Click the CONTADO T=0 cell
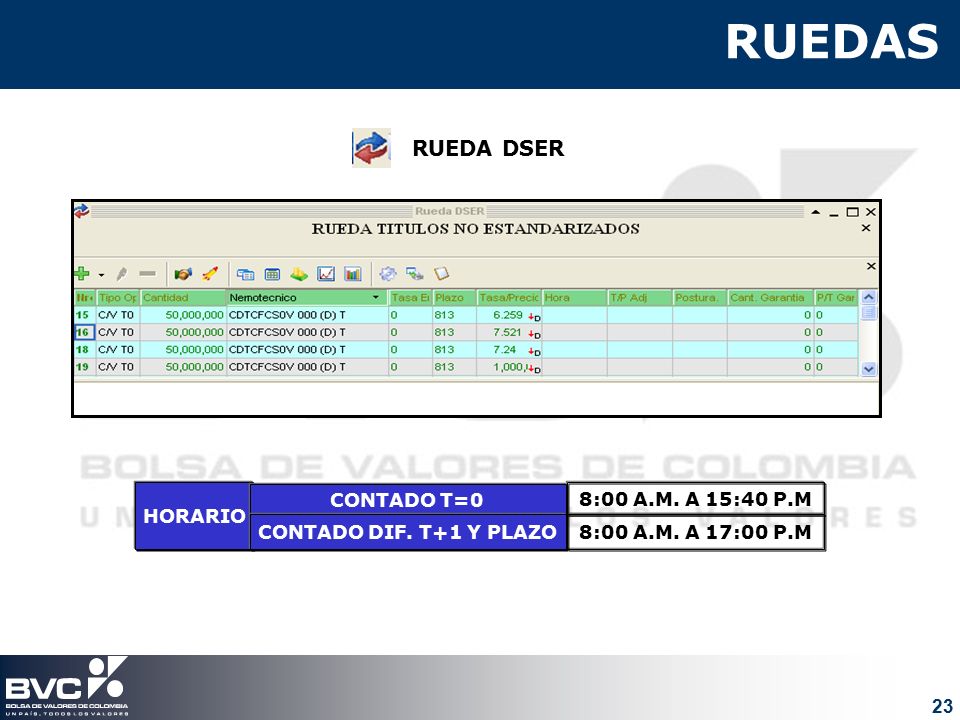This screenshot has width=960, height=720. click(x=408, y=500)
